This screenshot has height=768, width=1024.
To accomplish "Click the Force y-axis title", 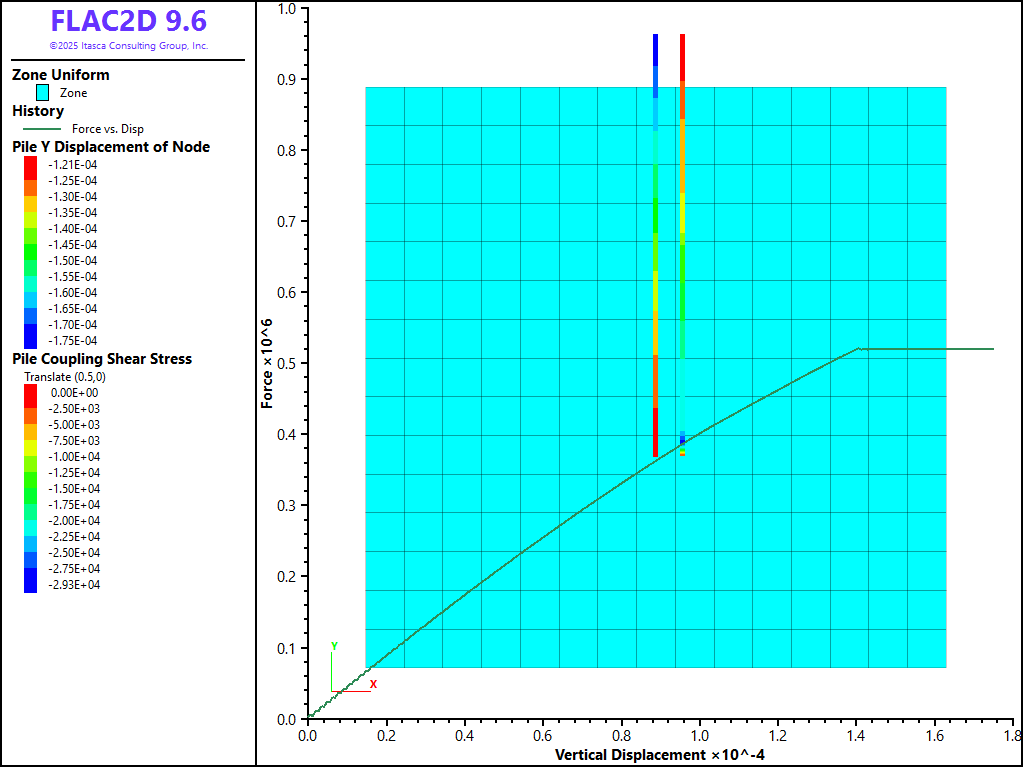I will tap(267, 362).
